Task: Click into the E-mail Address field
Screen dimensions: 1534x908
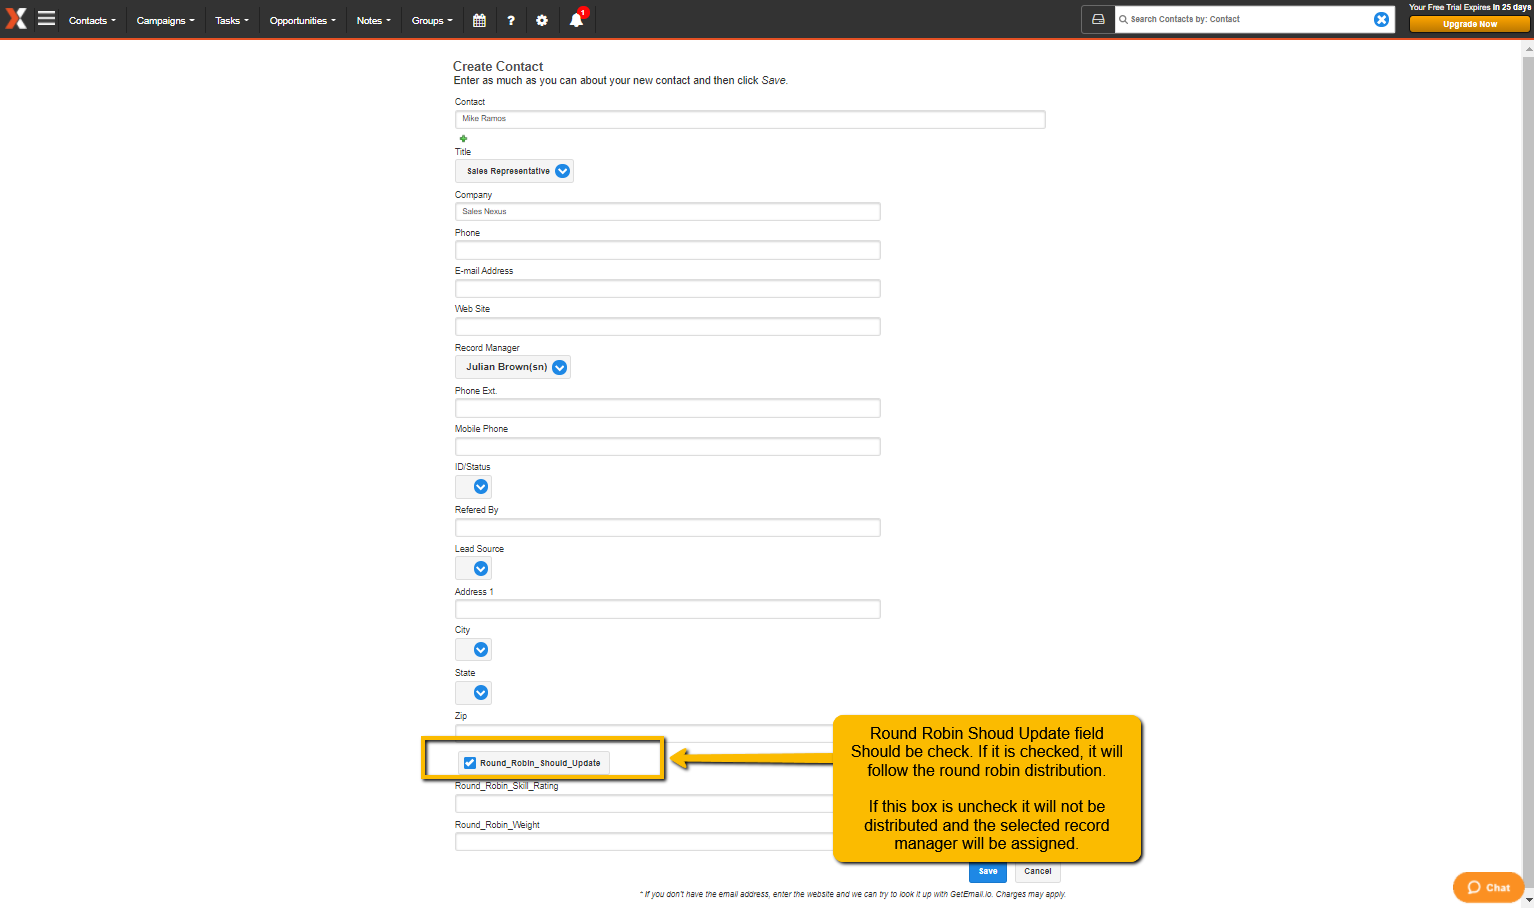Action: (x=667, y=289)
